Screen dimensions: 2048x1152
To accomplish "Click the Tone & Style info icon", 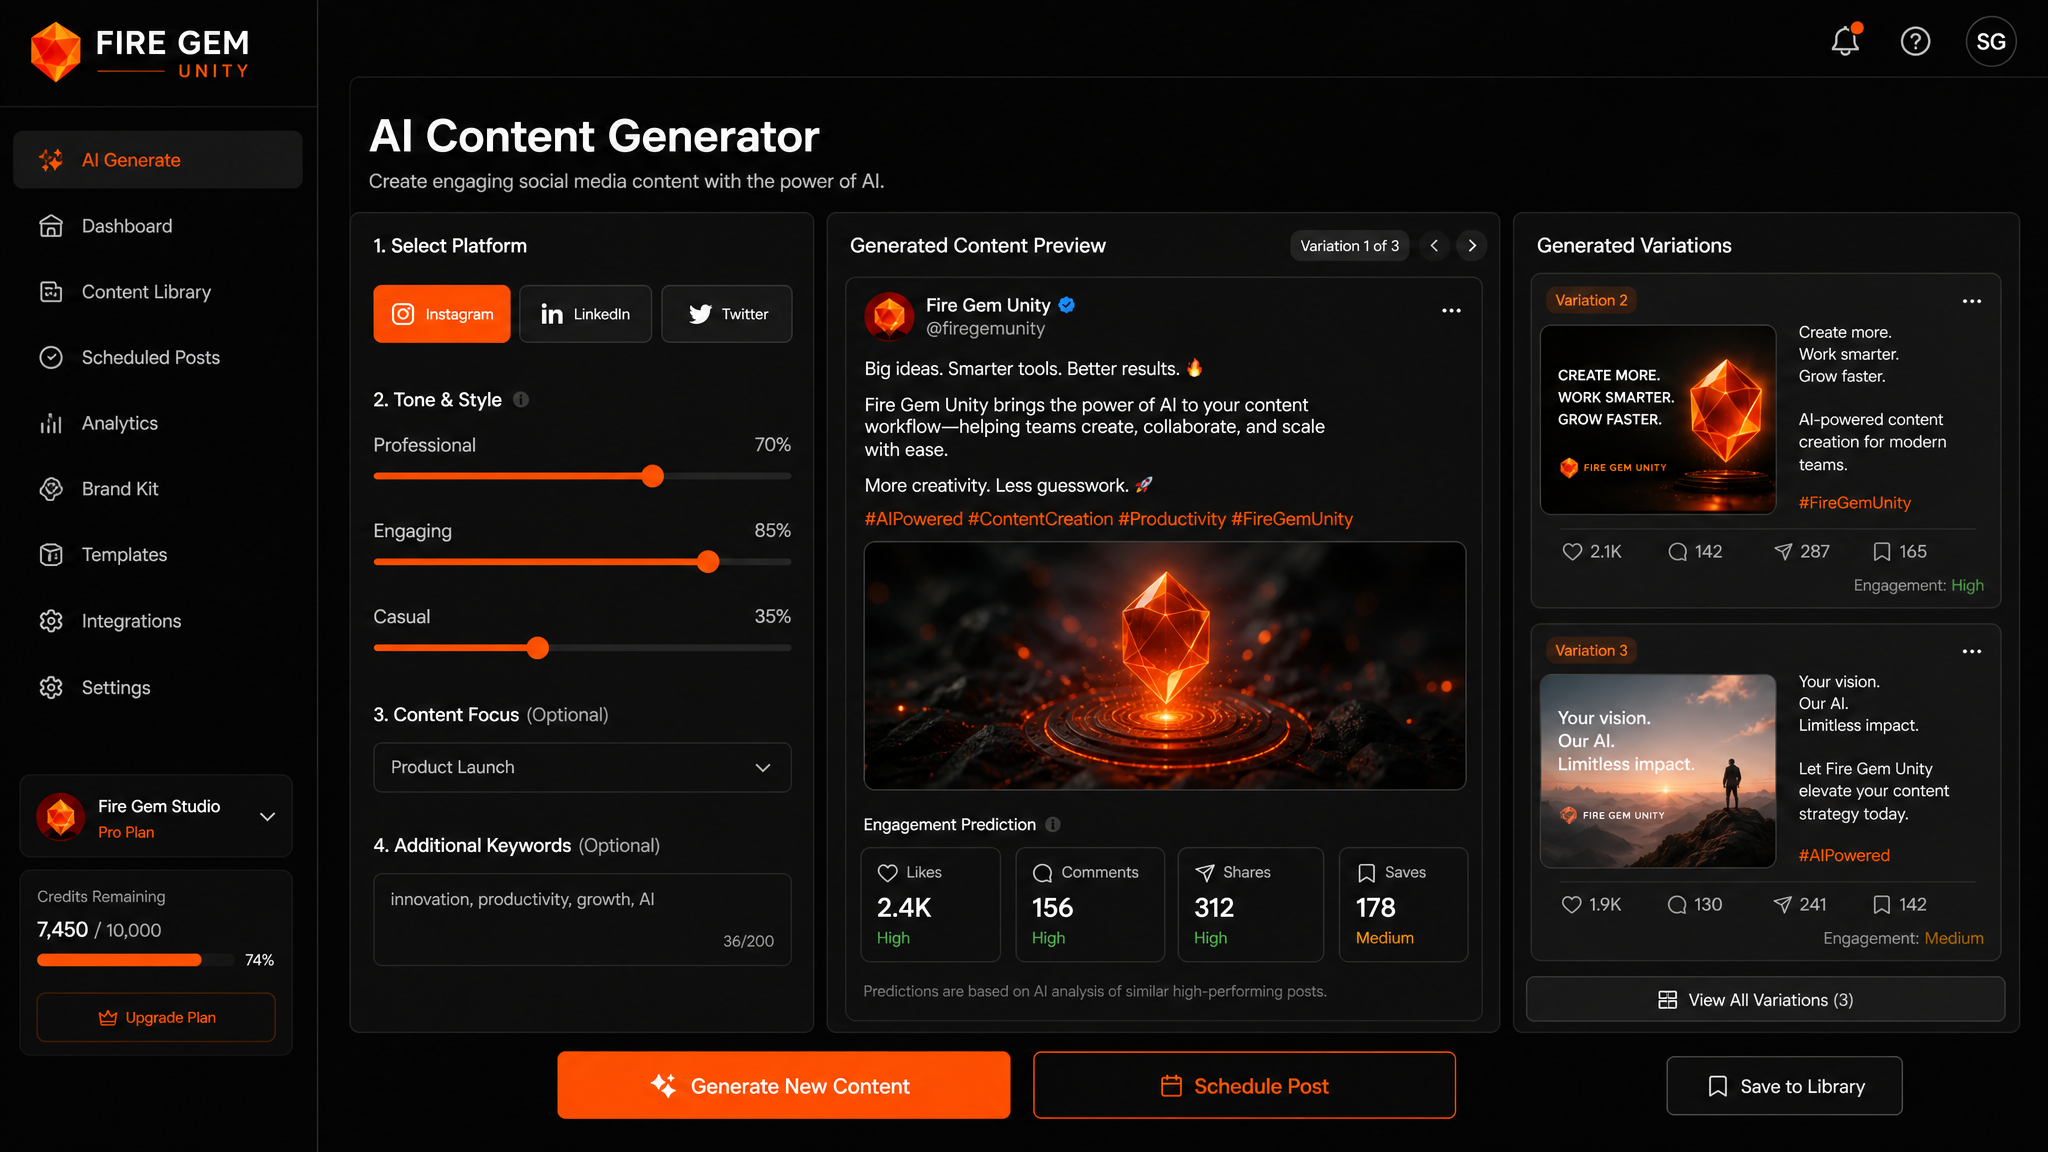I will click(521, 400).
